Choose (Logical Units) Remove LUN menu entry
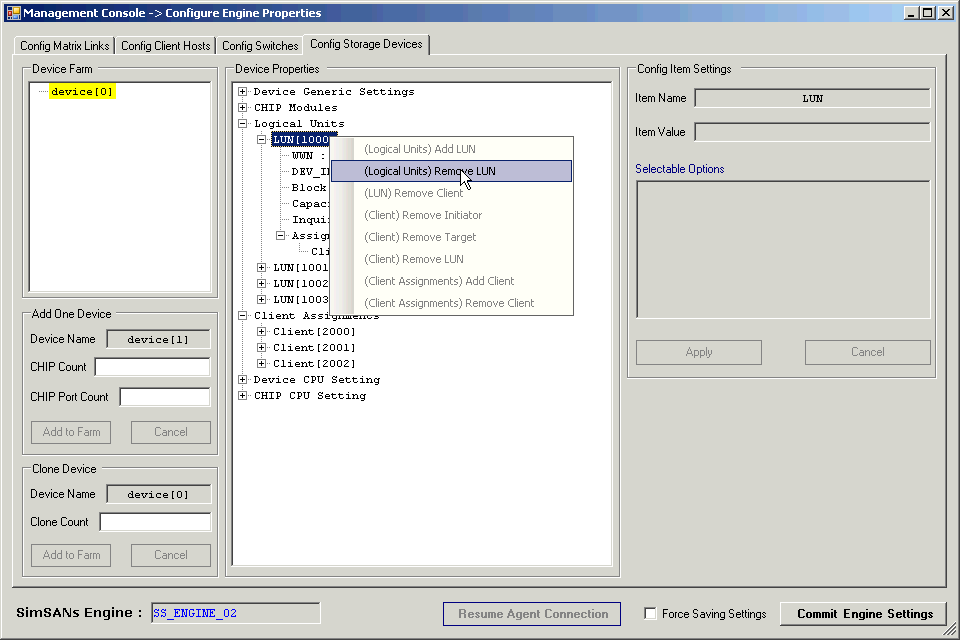This screenshot has height=640, width=960. tap(451, 171)
